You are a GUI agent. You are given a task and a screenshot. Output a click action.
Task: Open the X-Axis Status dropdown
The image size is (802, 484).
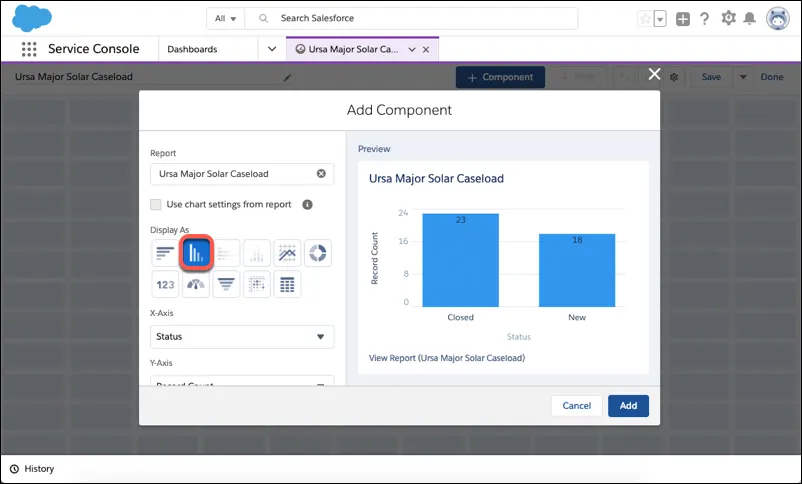242,337
